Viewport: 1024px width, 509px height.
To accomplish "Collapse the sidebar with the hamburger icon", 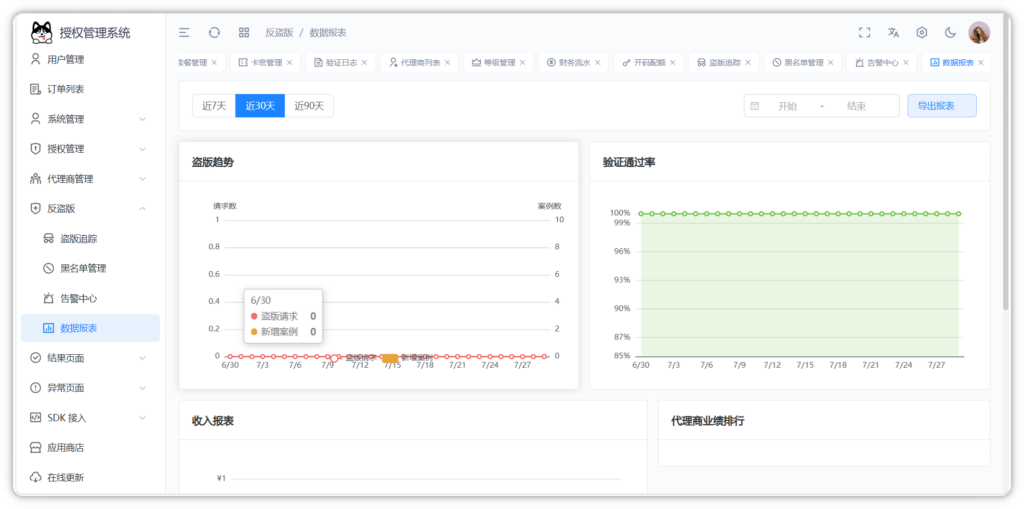I will [184, 33].
